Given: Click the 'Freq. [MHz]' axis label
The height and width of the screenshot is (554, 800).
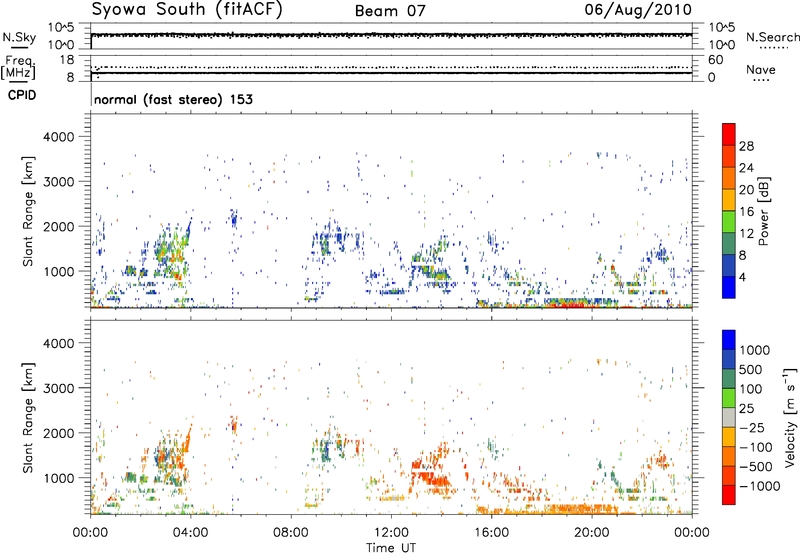Looking at the screenshot, I should [19, 67].
